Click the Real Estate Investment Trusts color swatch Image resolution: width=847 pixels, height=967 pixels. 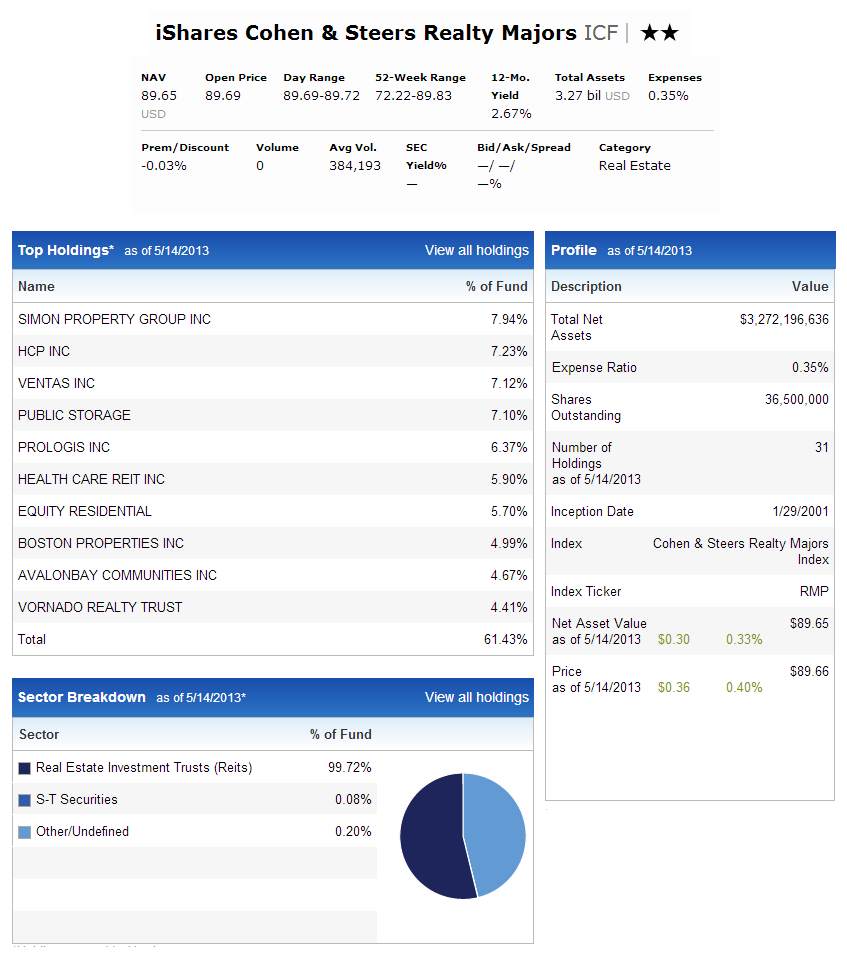pos(25,768)
